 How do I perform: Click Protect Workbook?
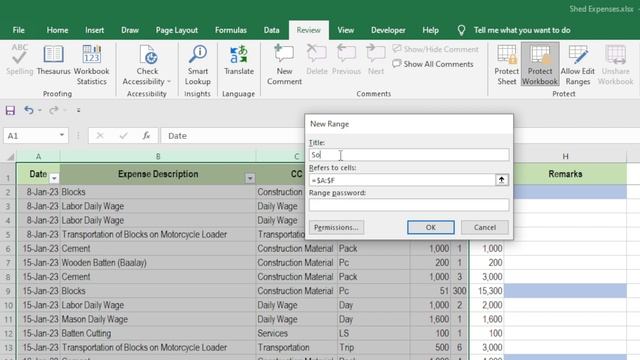point(540,64)
